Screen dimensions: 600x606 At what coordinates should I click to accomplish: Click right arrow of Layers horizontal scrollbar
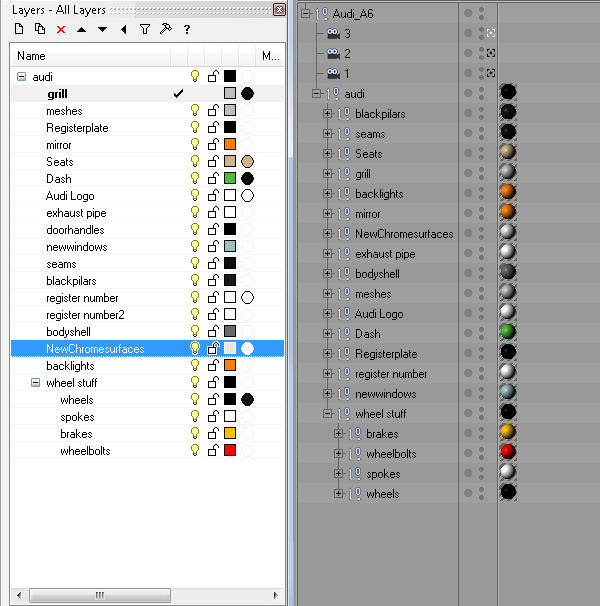[276, 595]
